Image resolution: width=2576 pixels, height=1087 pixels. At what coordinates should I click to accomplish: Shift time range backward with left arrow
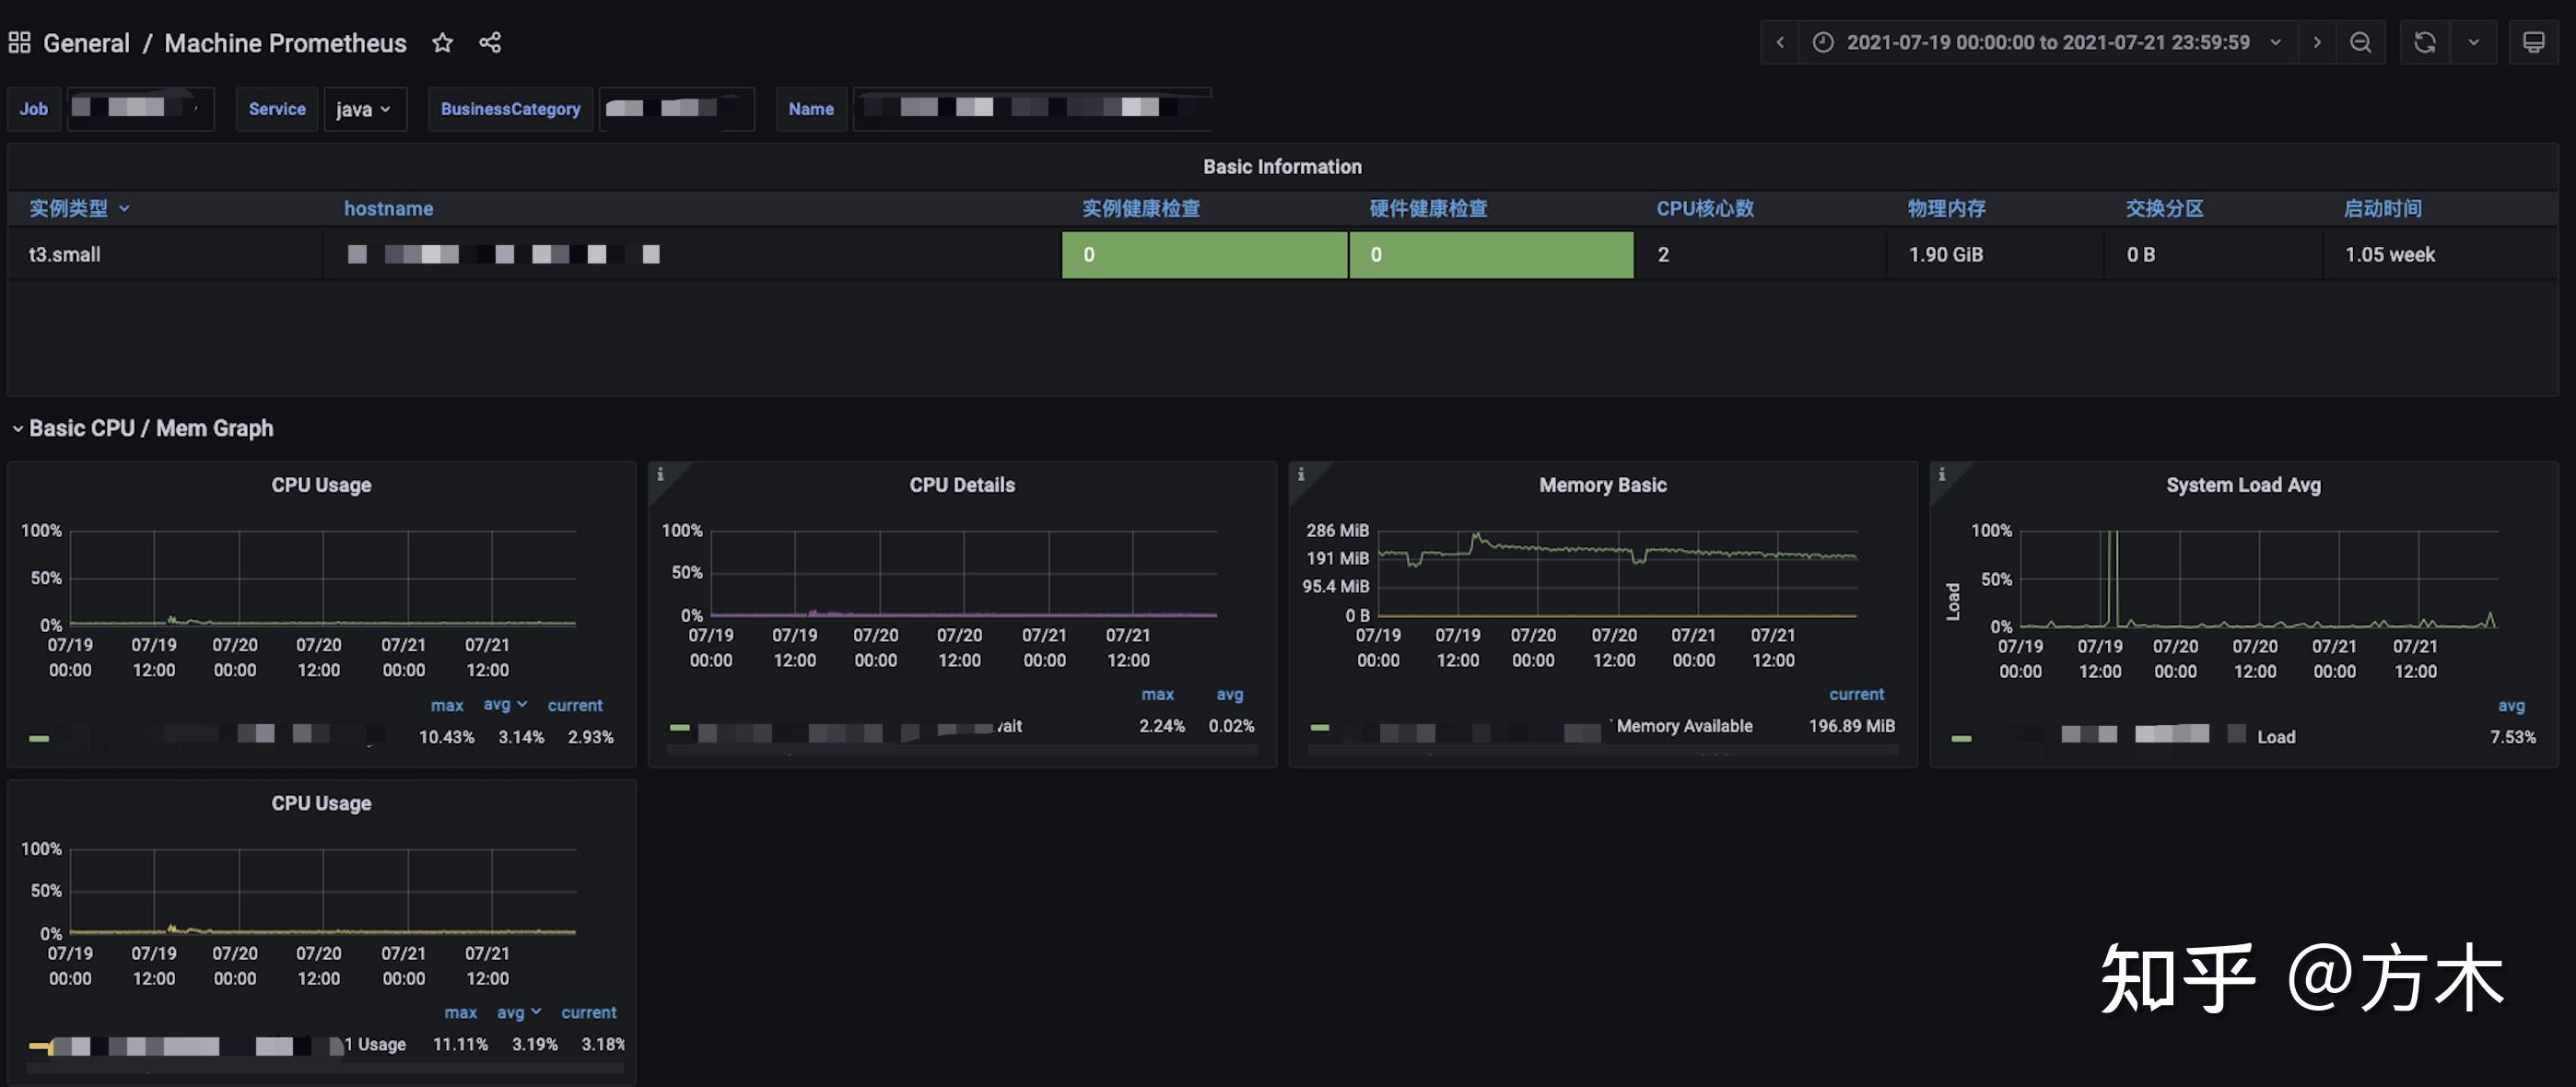pyautogui.click(x=1780, y=42)
